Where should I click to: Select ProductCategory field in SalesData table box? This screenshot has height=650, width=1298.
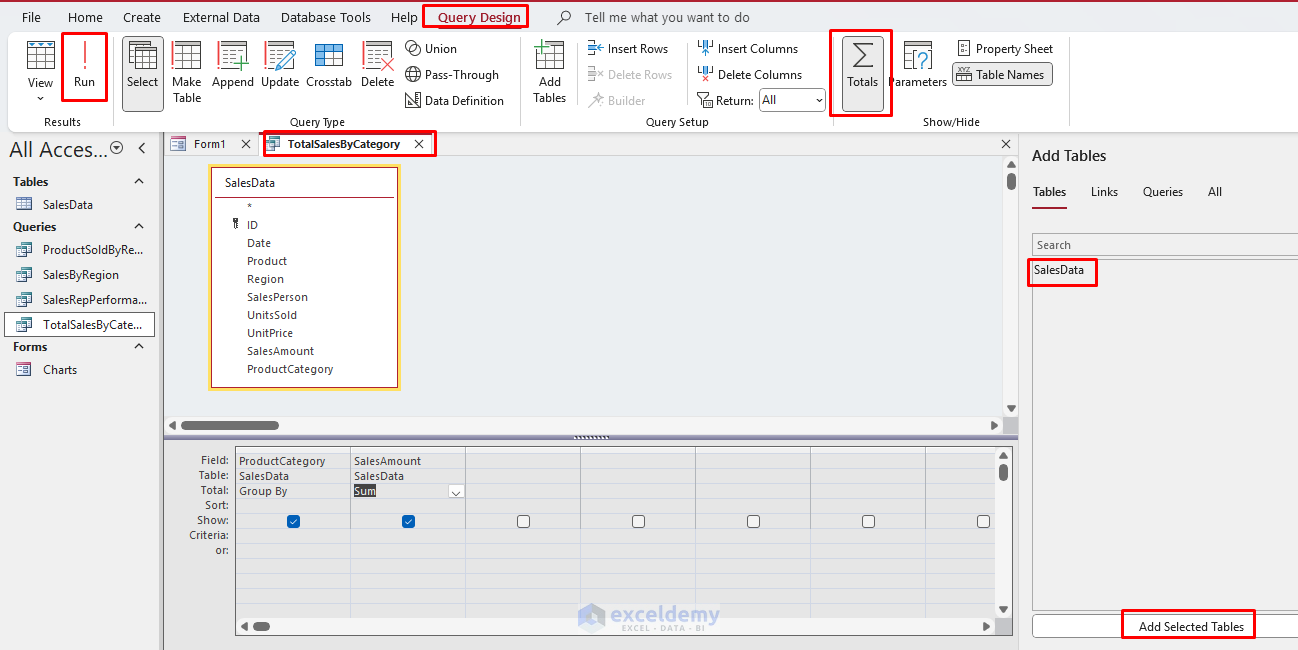coord(290,369)
